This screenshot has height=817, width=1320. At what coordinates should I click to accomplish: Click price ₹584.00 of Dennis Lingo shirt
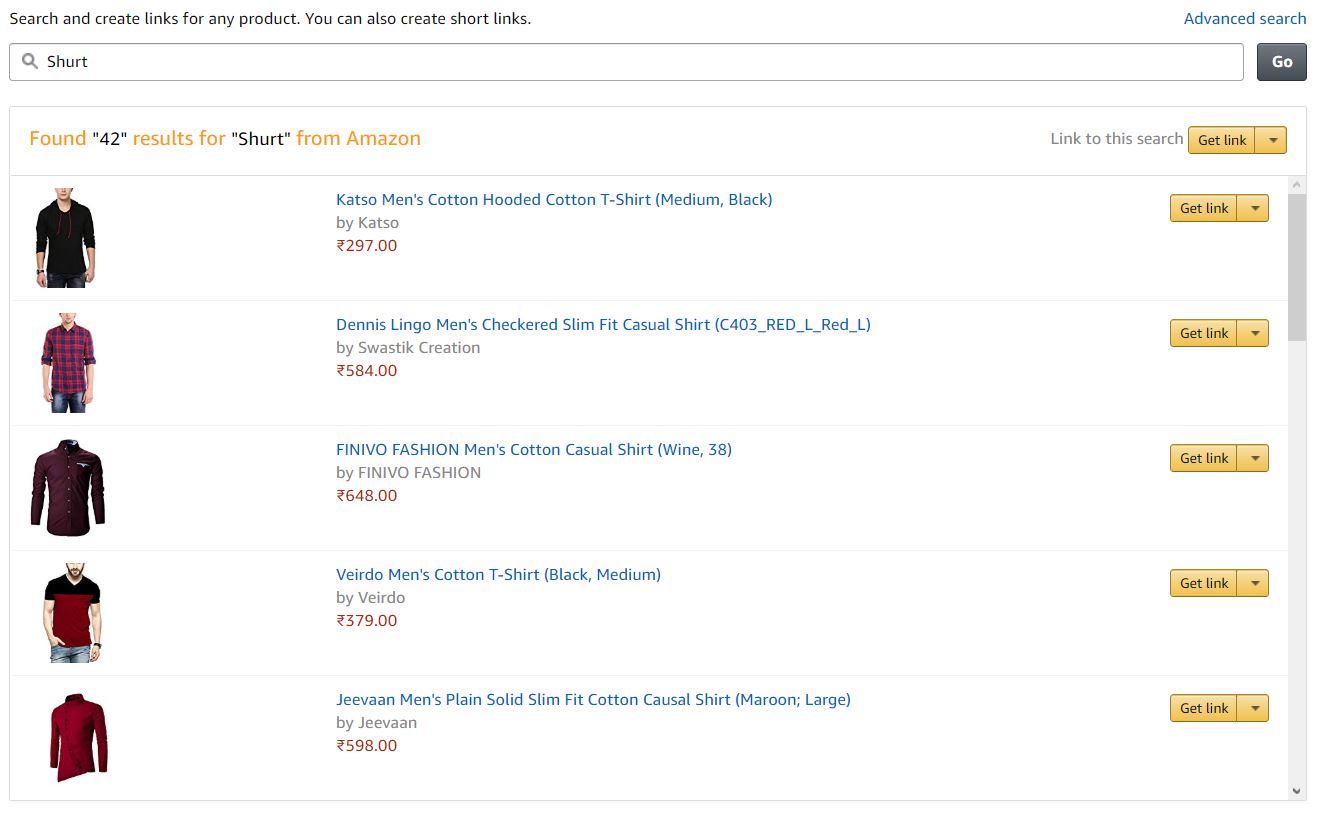click(367, 371)
